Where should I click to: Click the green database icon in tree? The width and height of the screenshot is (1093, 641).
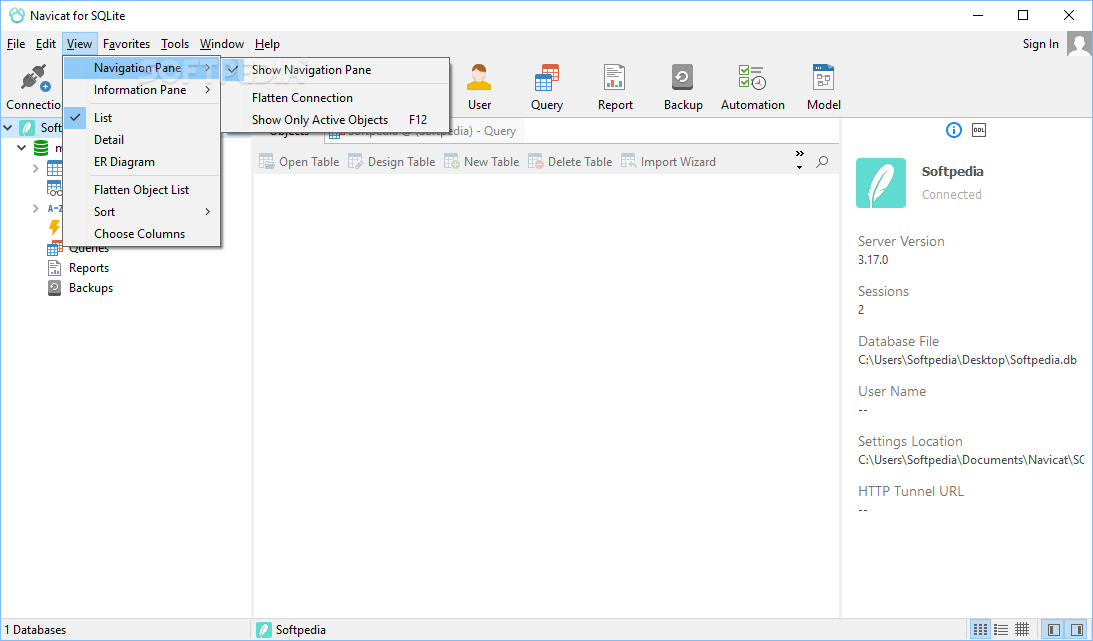(x=41, y=148)
